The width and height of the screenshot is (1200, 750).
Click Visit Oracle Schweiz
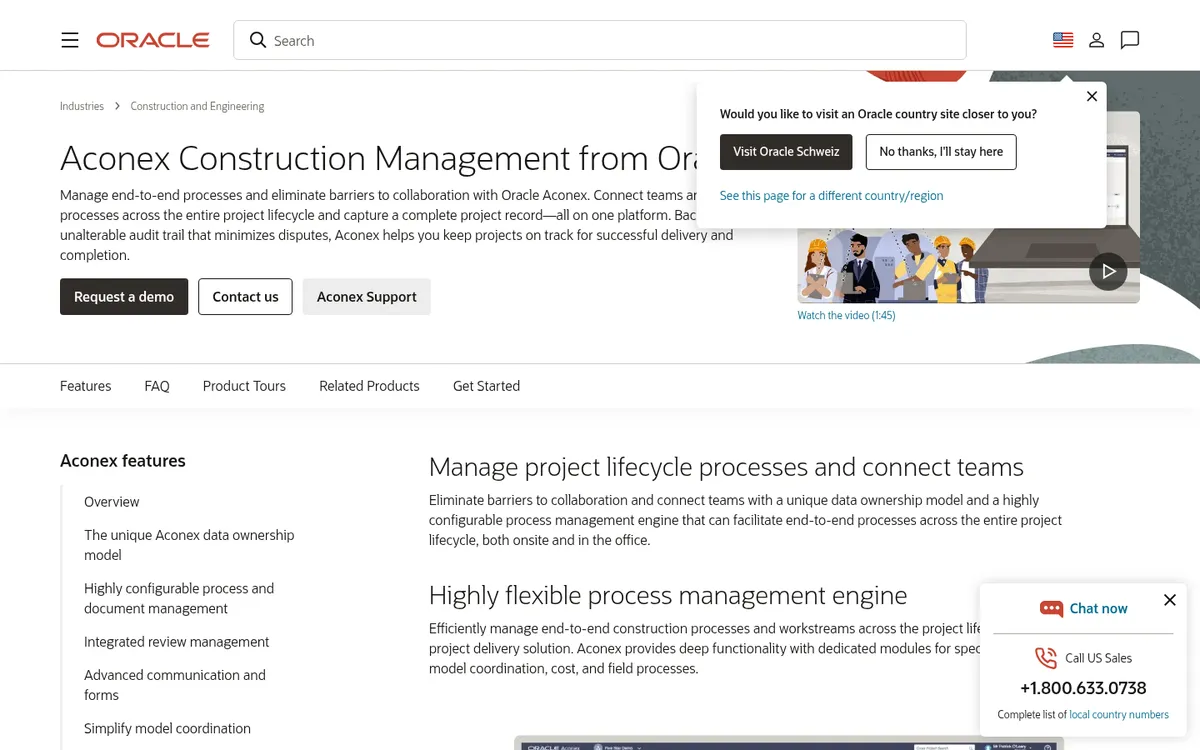[786, 152]
